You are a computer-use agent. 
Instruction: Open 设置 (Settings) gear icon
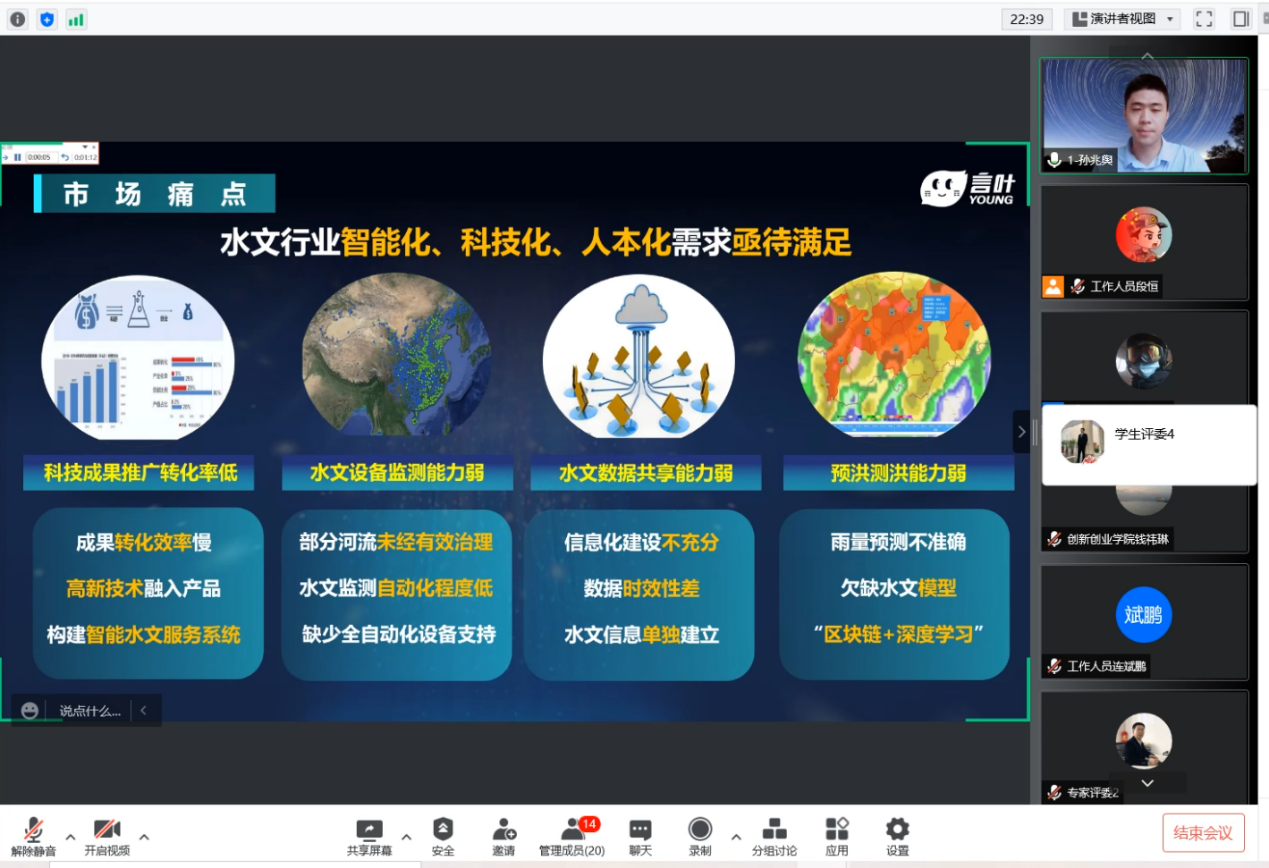pos(897,835)
